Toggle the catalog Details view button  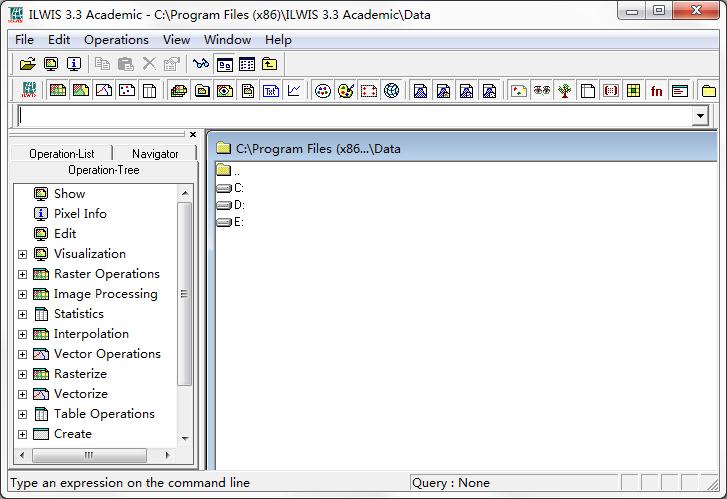point(247,64)
